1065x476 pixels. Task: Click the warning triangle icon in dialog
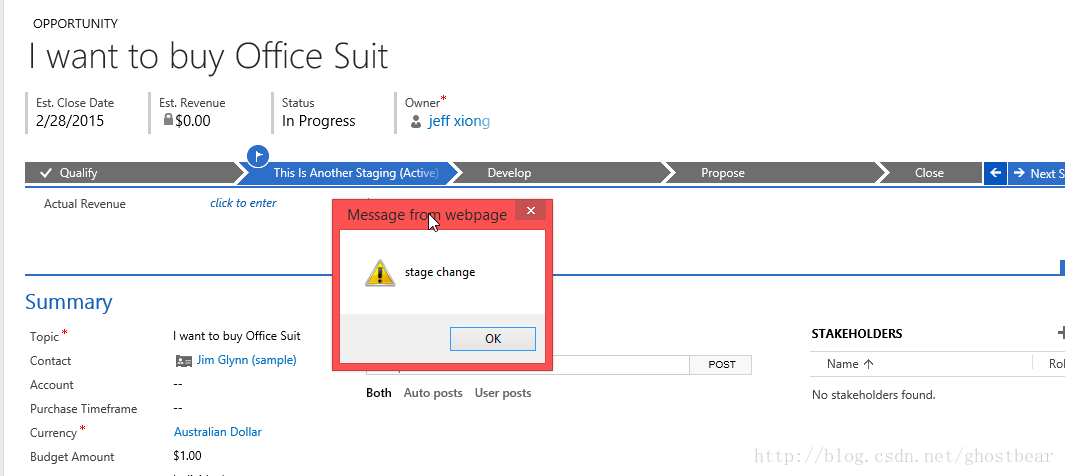coord(380,272)
